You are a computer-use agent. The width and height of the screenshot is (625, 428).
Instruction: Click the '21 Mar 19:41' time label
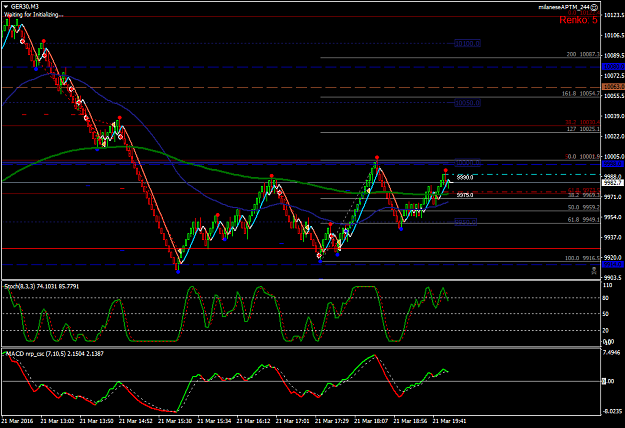449,421
